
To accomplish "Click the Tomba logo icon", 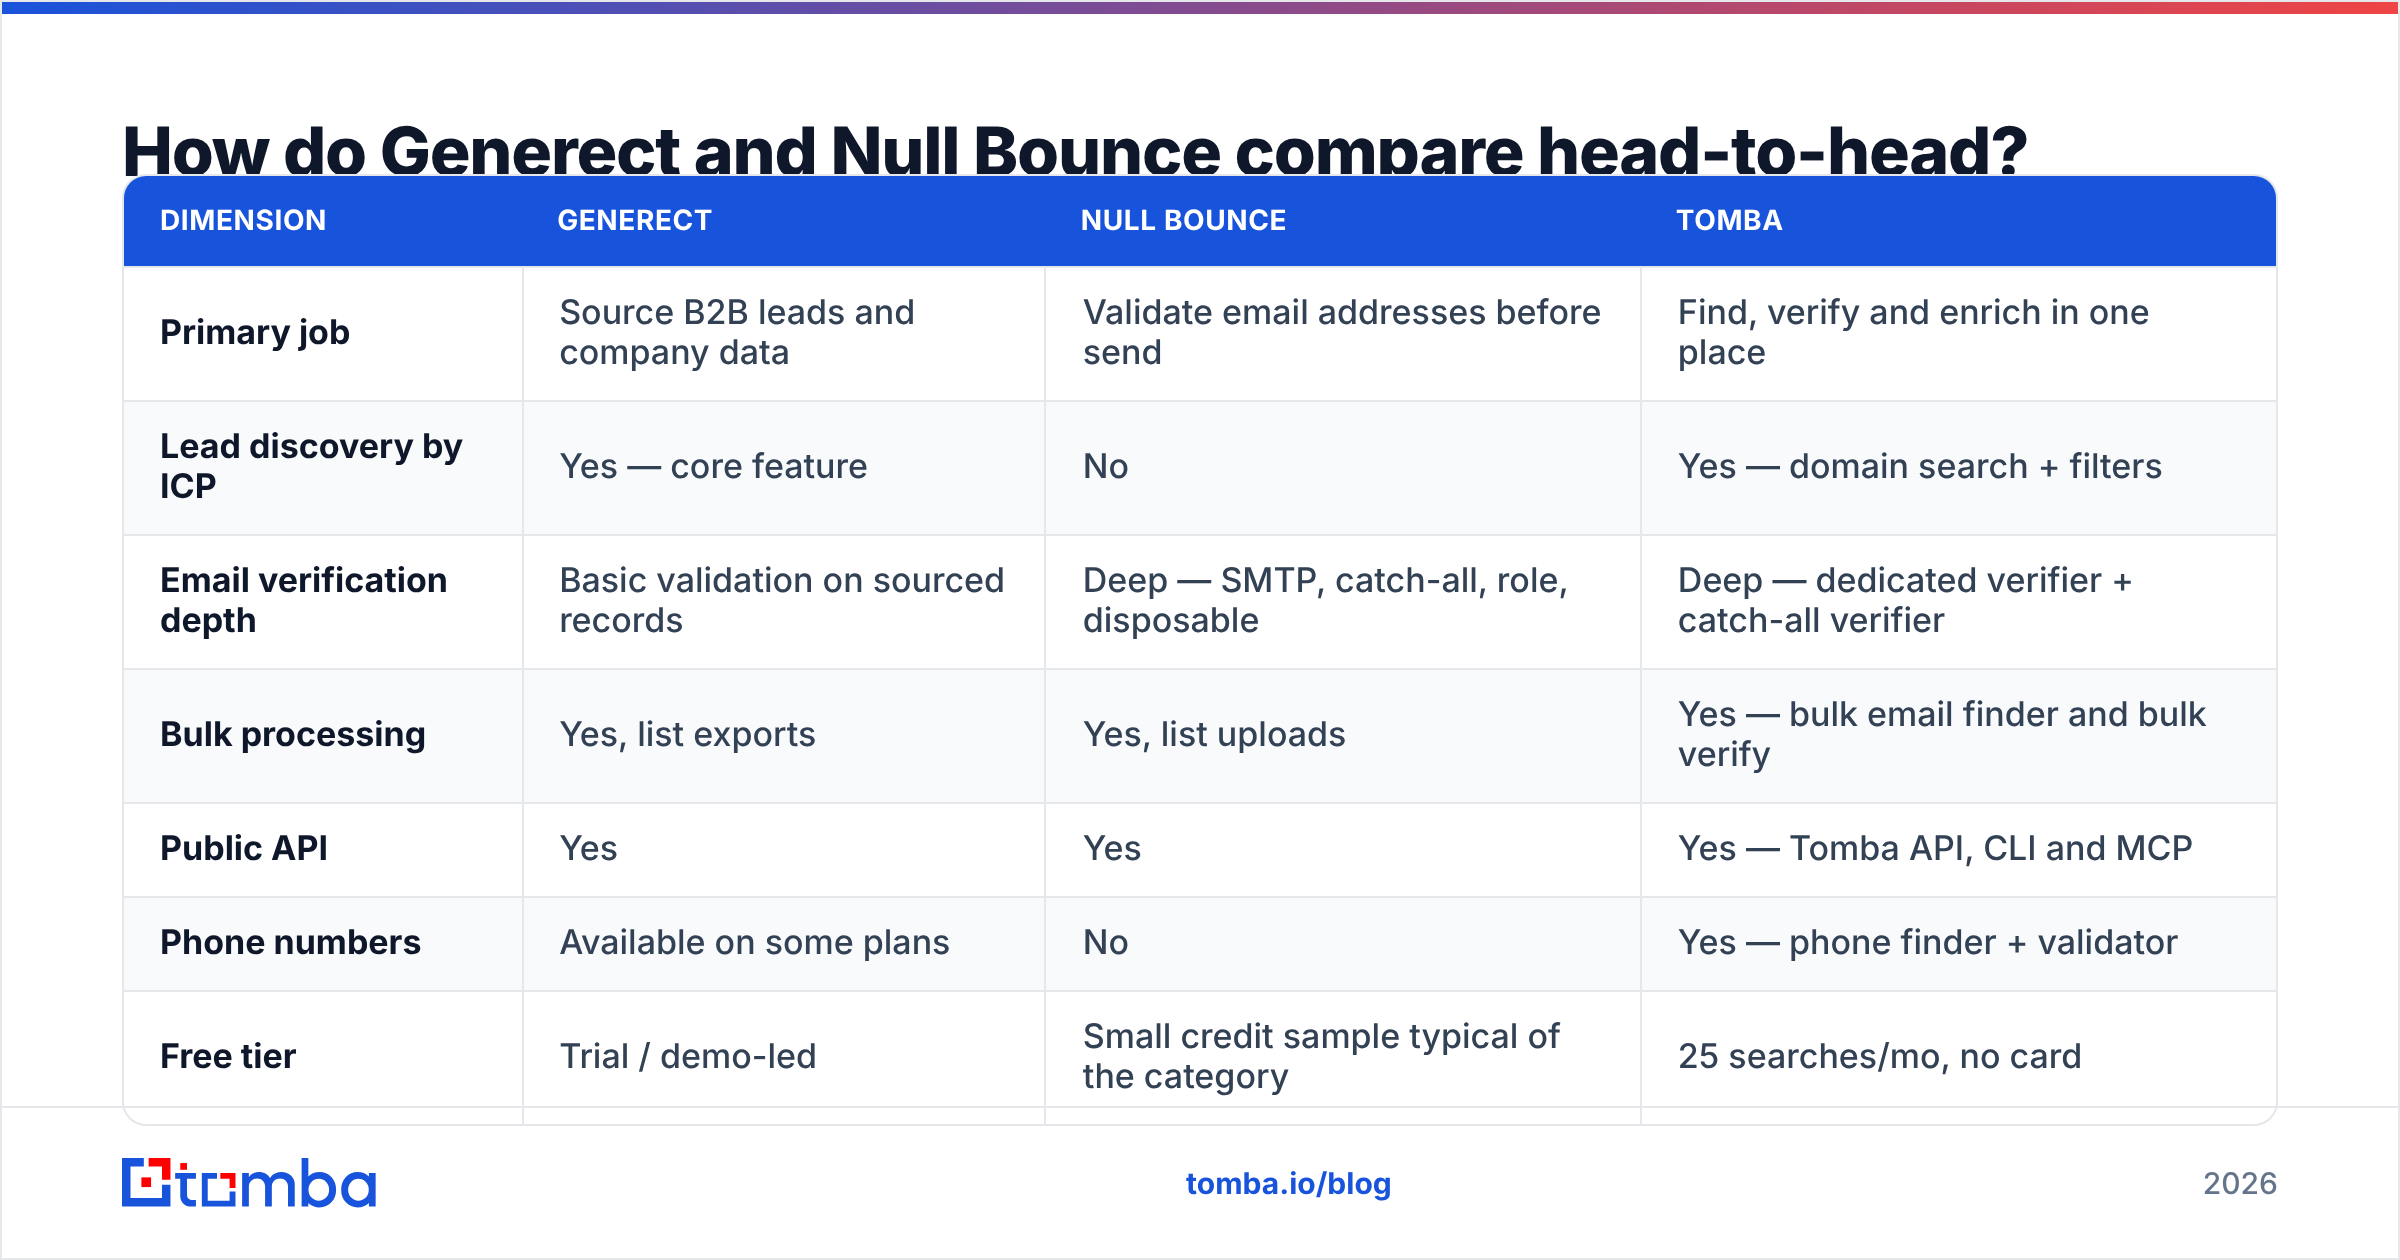I will [248, 1183].
